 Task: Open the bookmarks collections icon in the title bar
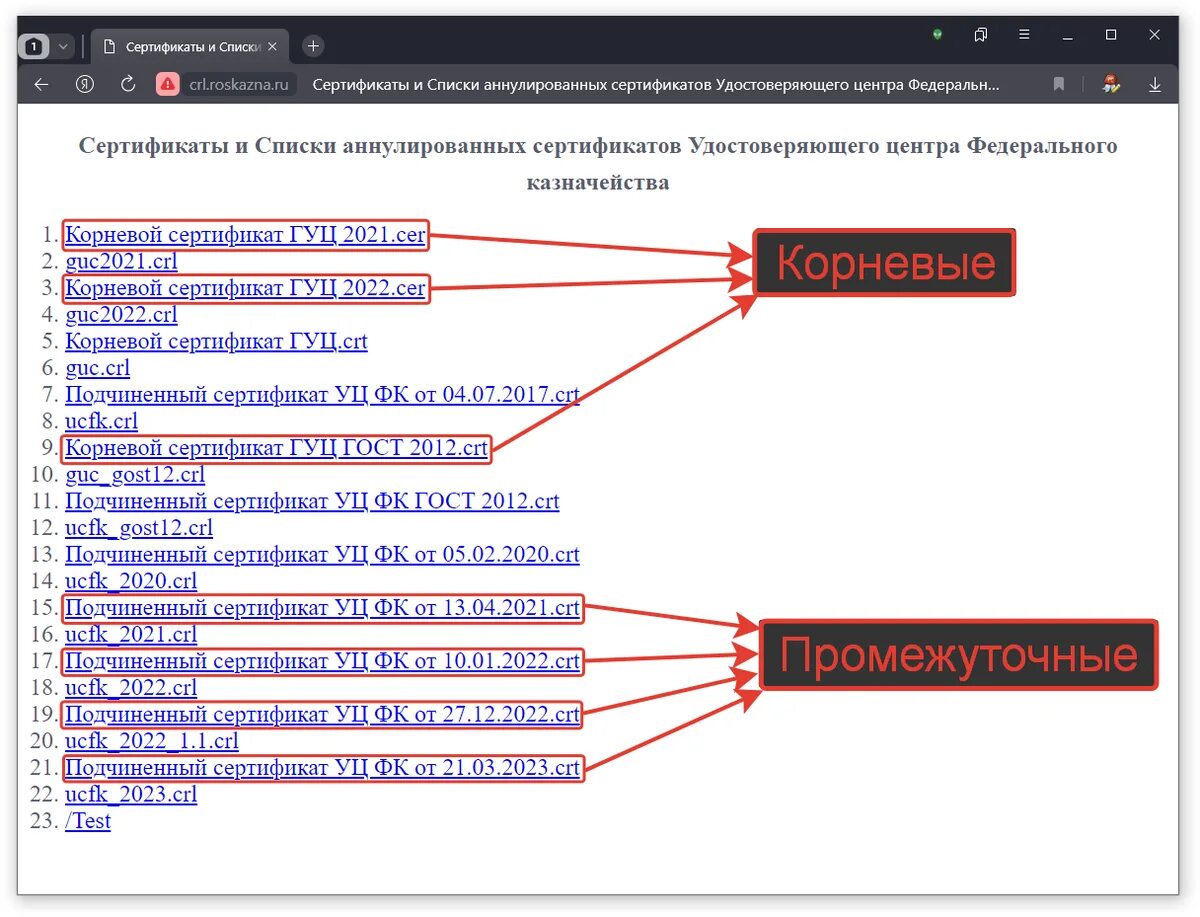point(981,34)
